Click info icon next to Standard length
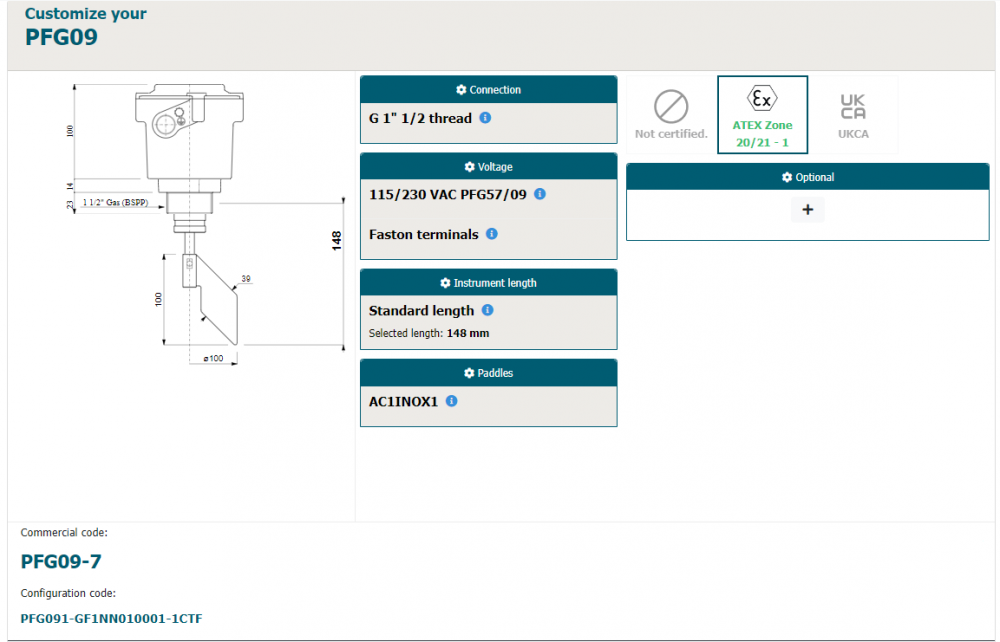This screenshot has width=1000, height=642. 487,311
